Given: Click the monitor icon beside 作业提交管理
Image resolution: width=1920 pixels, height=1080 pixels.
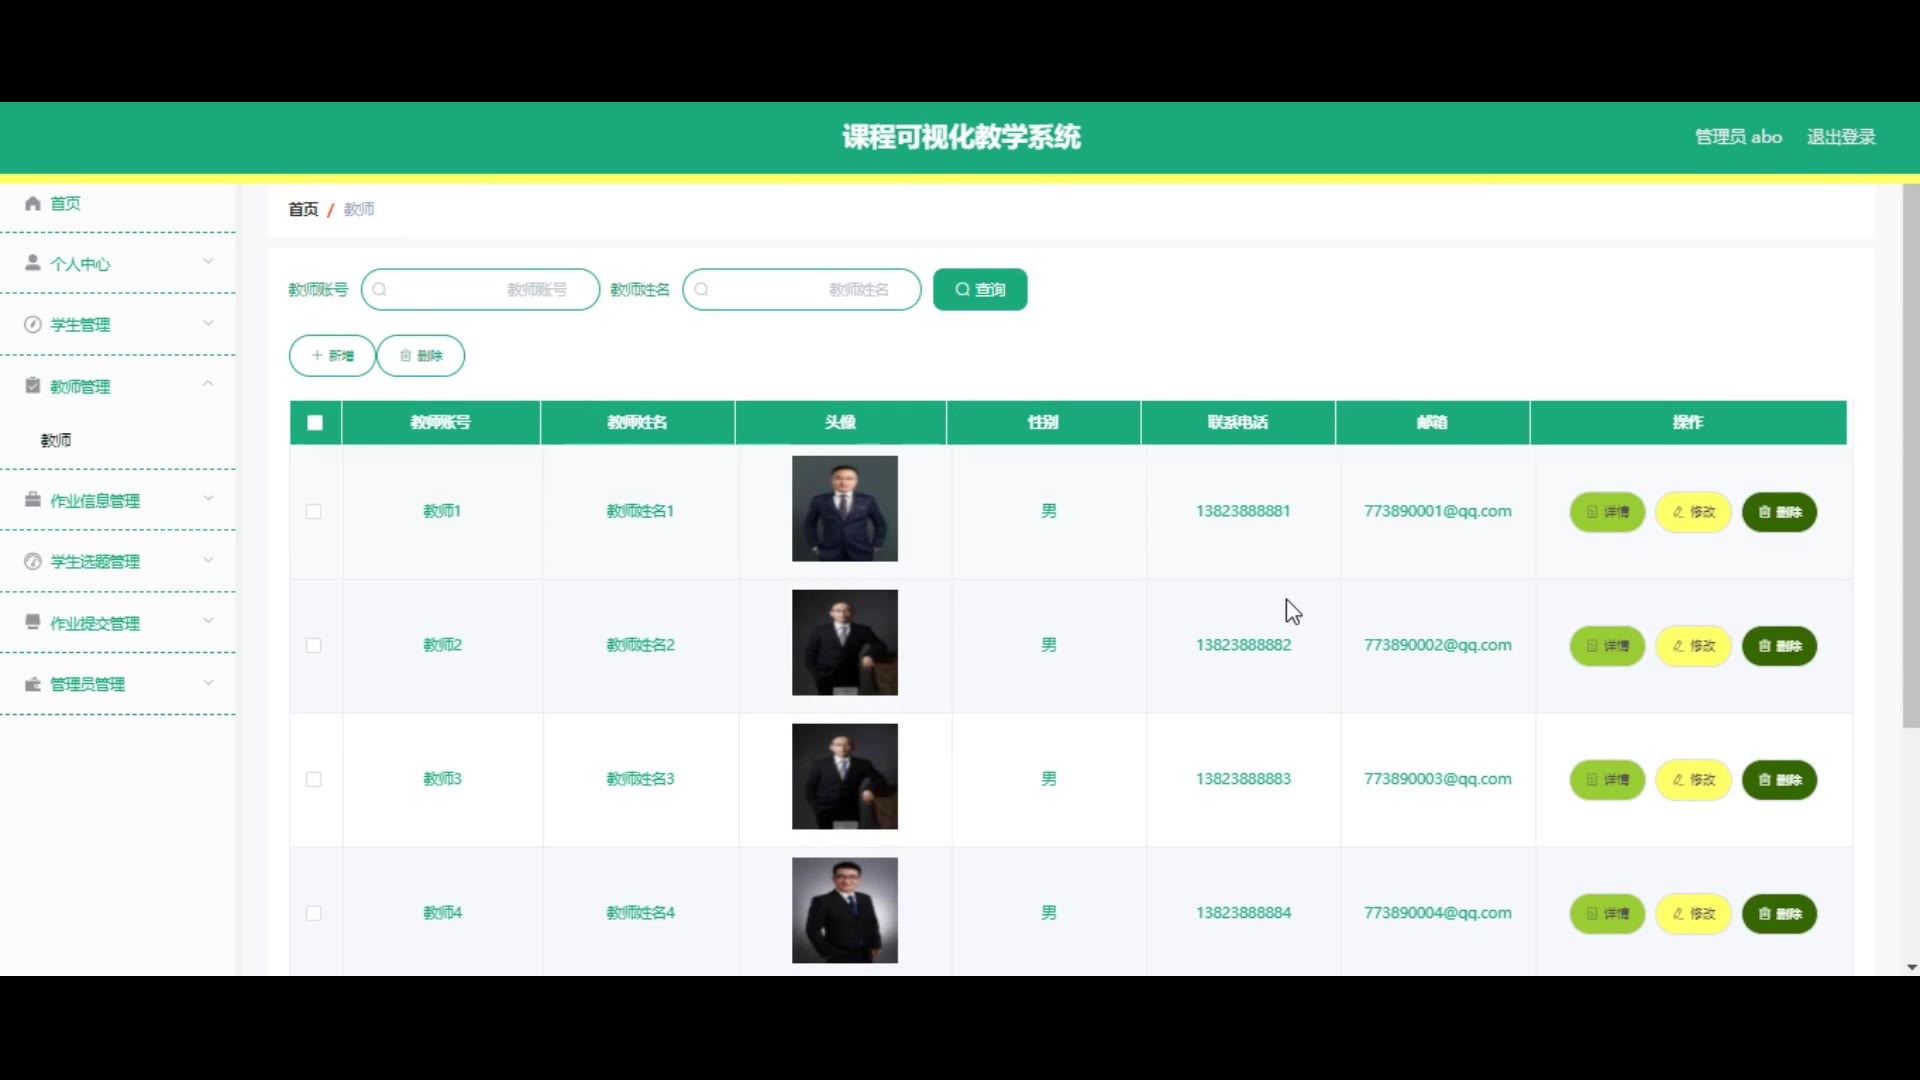Looking at the screenshot, I should pos(33,622).
